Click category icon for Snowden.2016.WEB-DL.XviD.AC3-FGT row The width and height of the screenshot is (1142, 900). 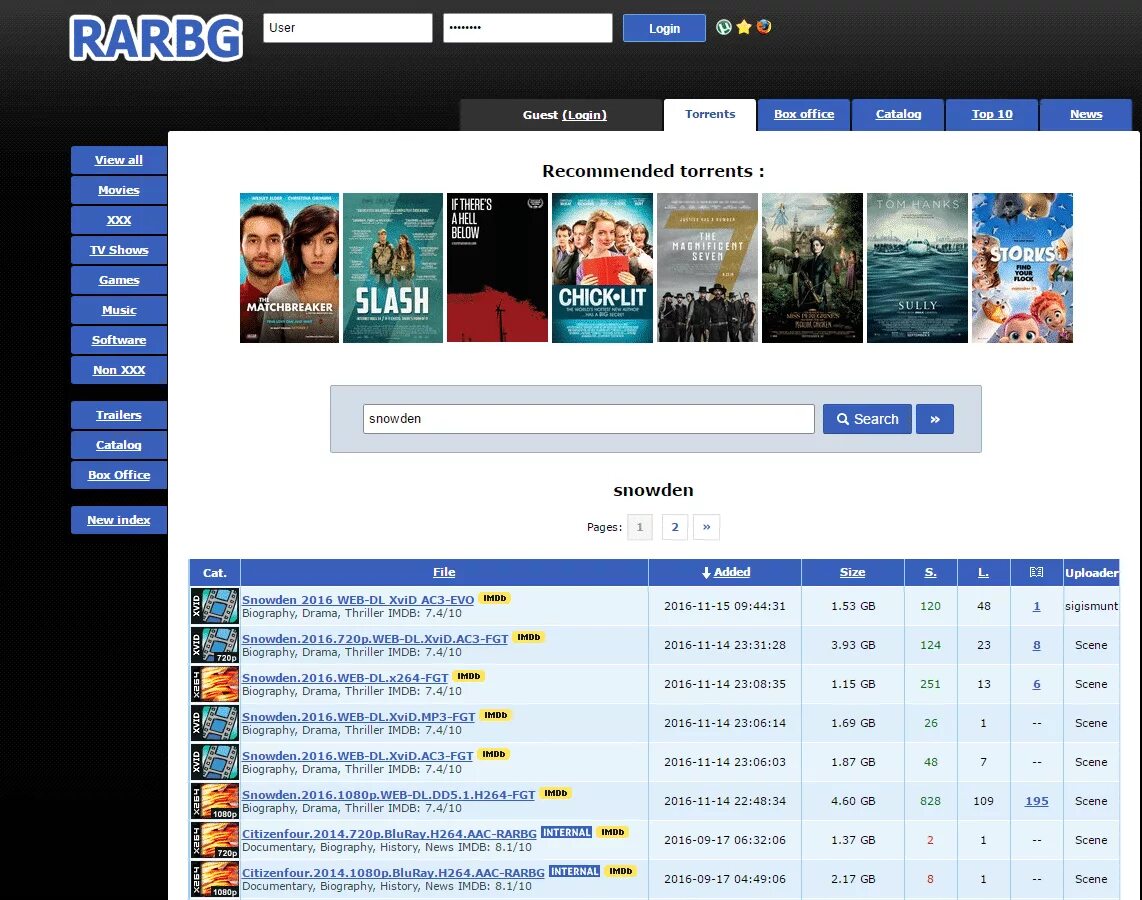215,762
